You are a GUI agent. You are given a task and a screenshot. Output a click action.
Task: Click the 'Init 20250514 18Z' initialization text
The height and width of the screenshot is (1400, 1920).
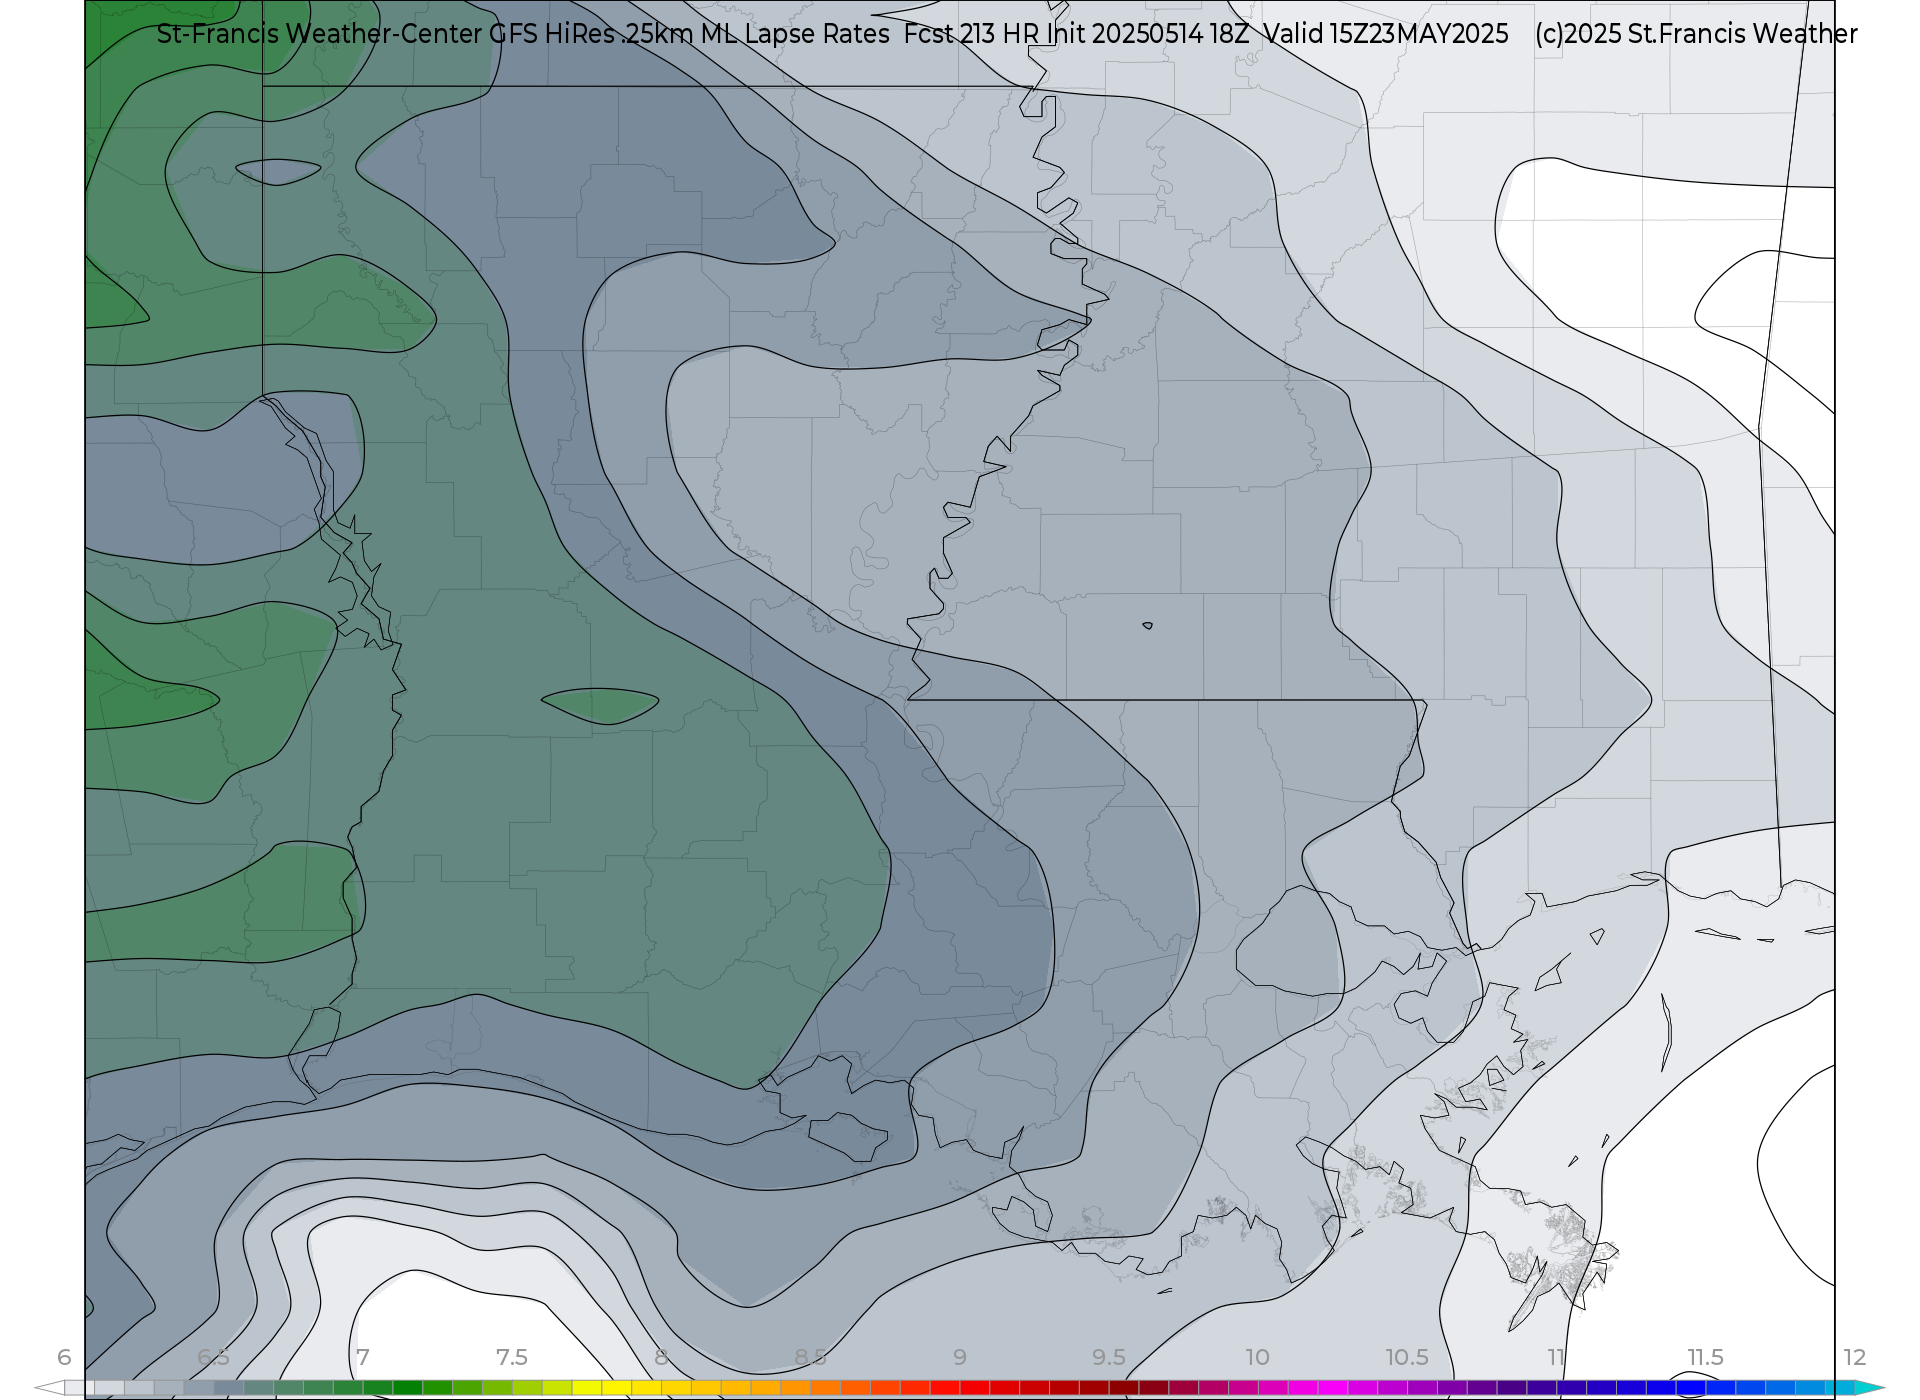coord(1148,34)
